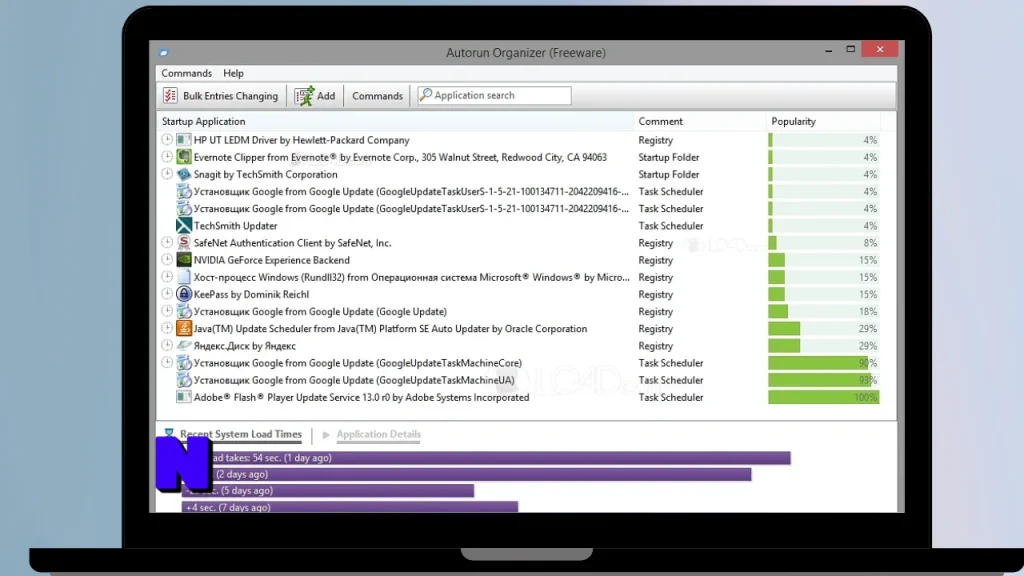This screenshot has width=1024, height=576.
Task: Select KeePass by Dominik Reichl row
Action: [251, 295]
